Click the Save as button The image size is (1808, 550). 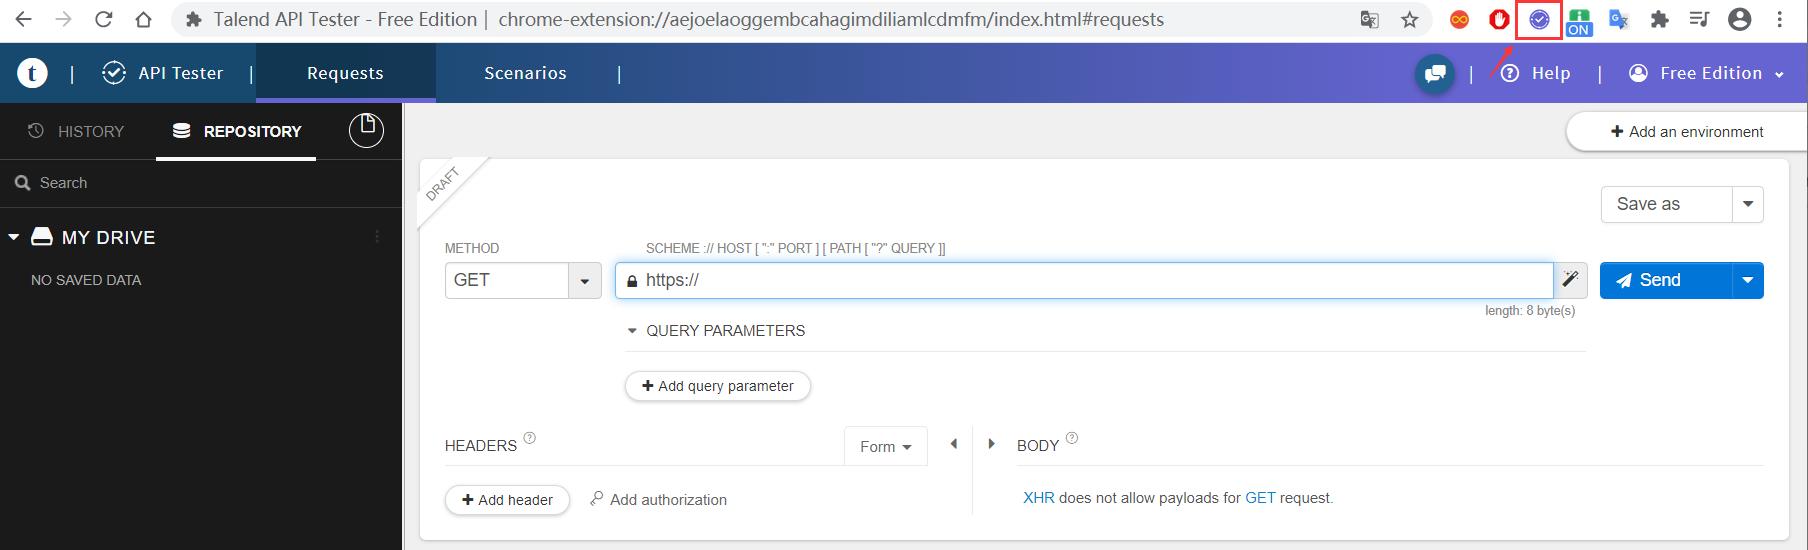tap(1666, 204)
